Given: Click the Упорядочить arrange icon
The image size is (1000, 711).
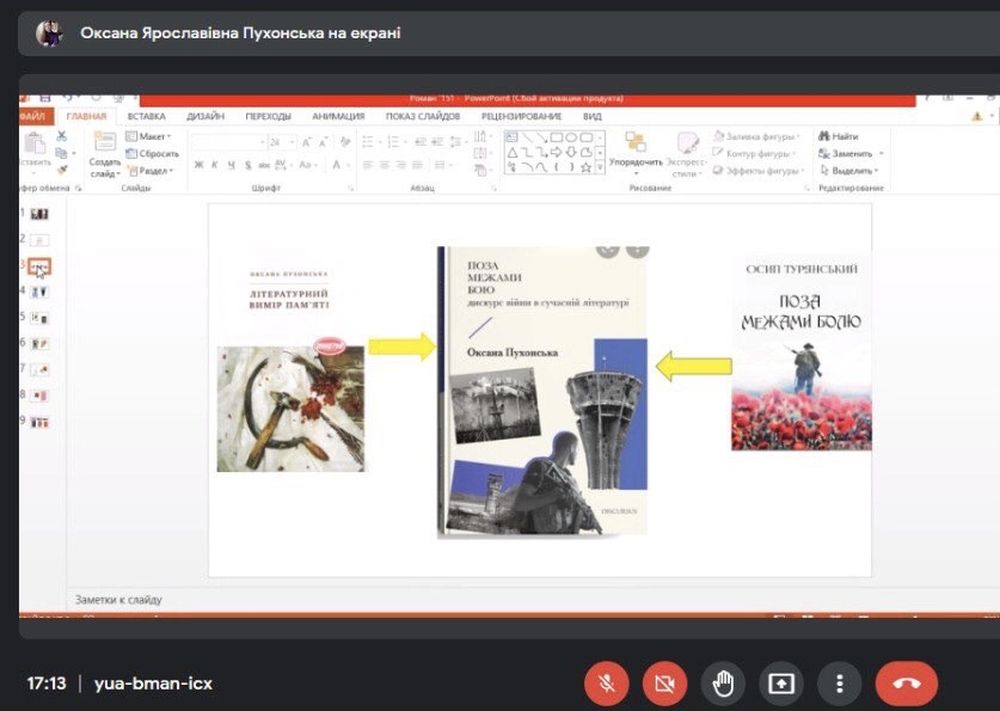Looking at the screenshot, I should 635,147.
